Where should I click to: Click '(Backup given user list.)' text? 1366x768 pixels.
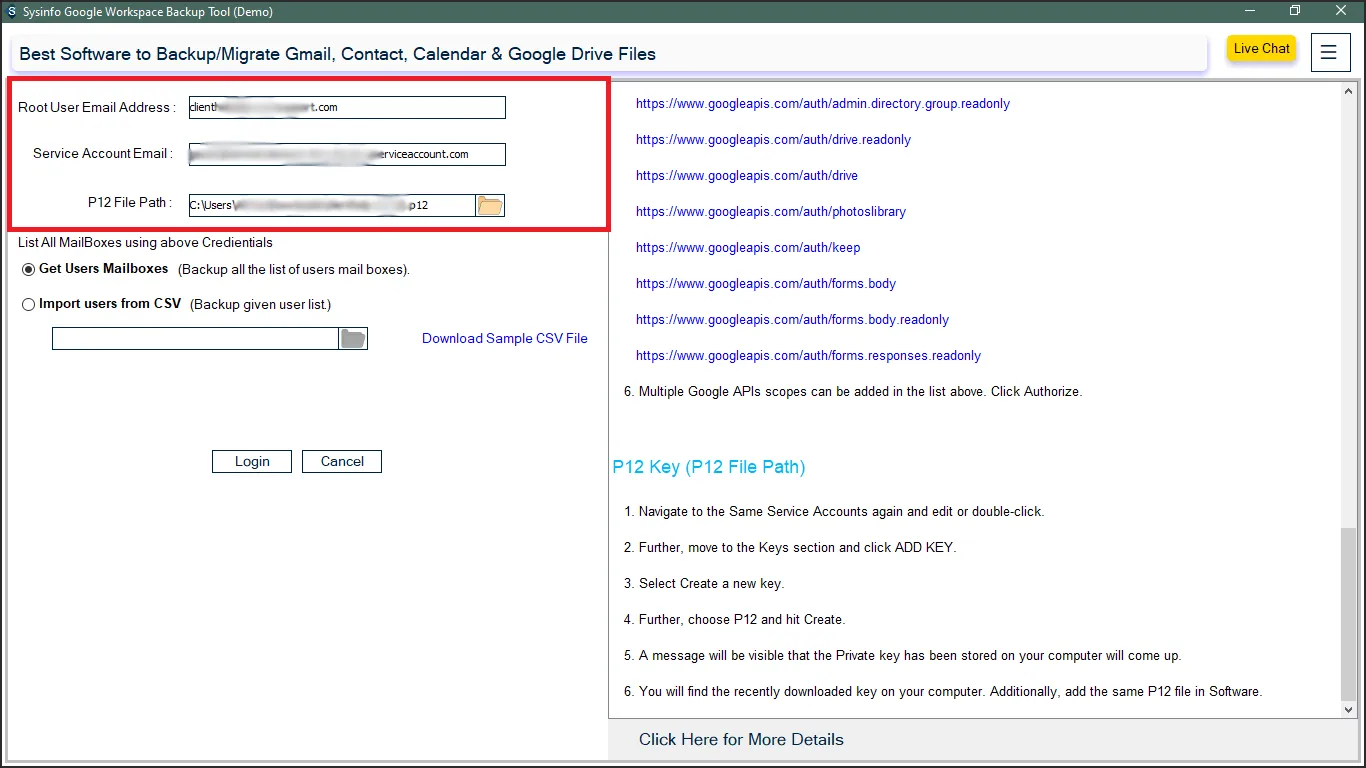260,304
